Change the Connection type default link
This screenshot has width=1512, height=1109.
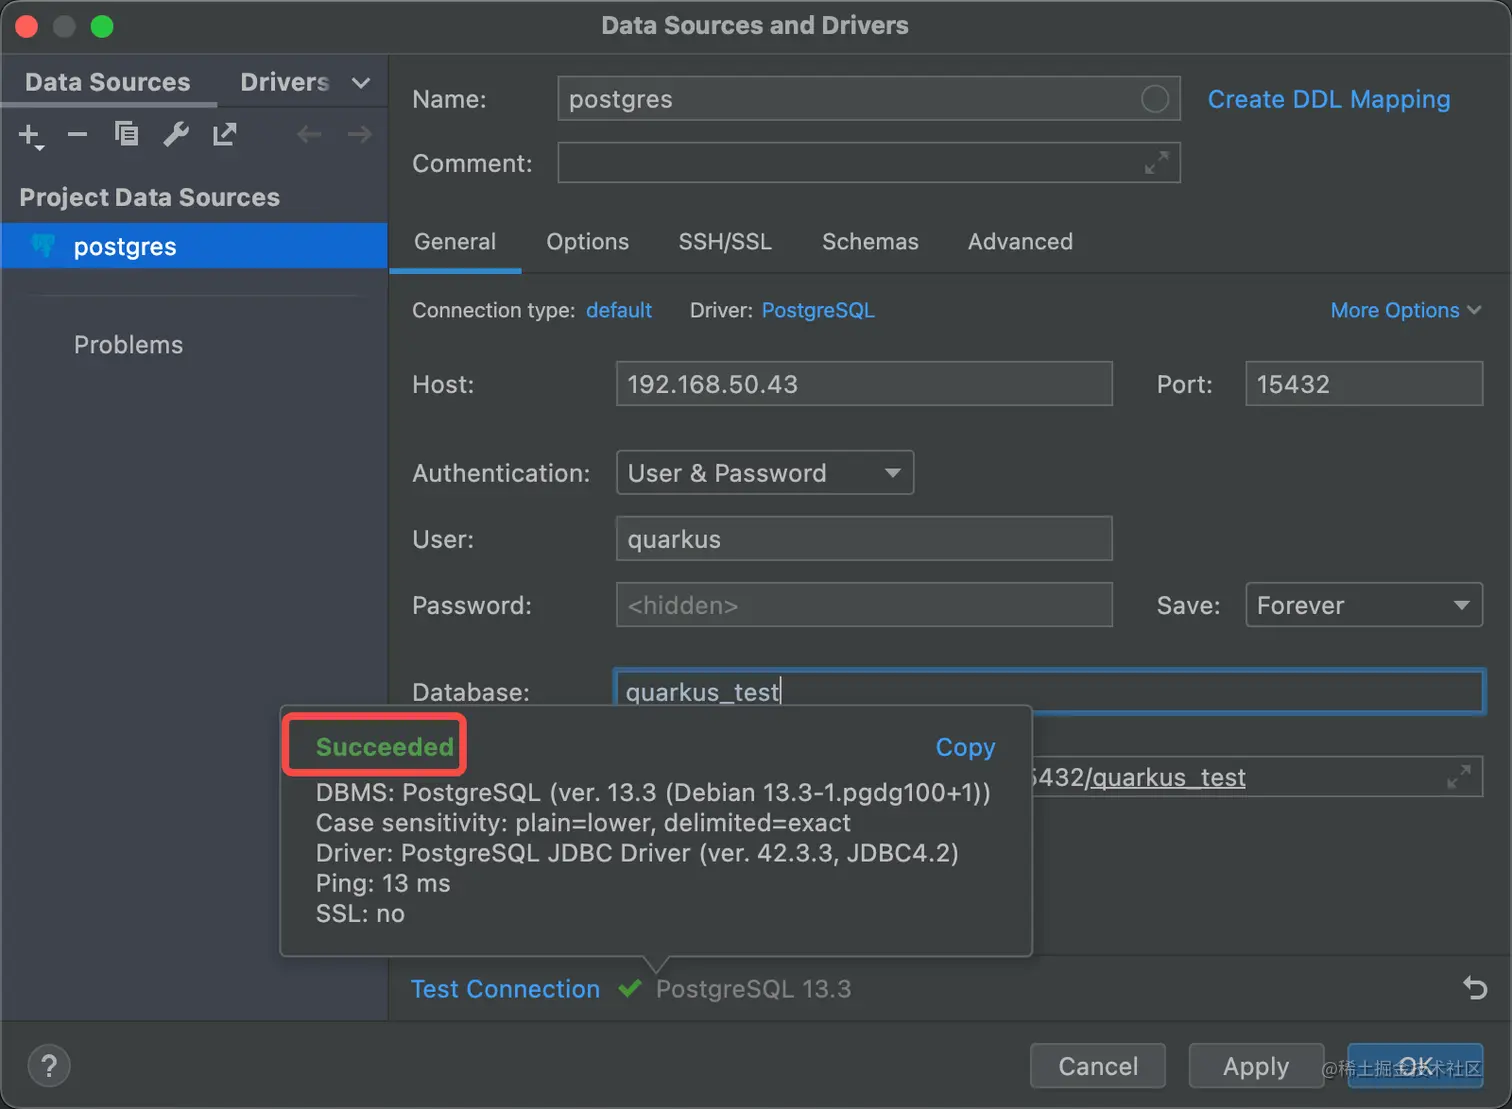[619, 310]
